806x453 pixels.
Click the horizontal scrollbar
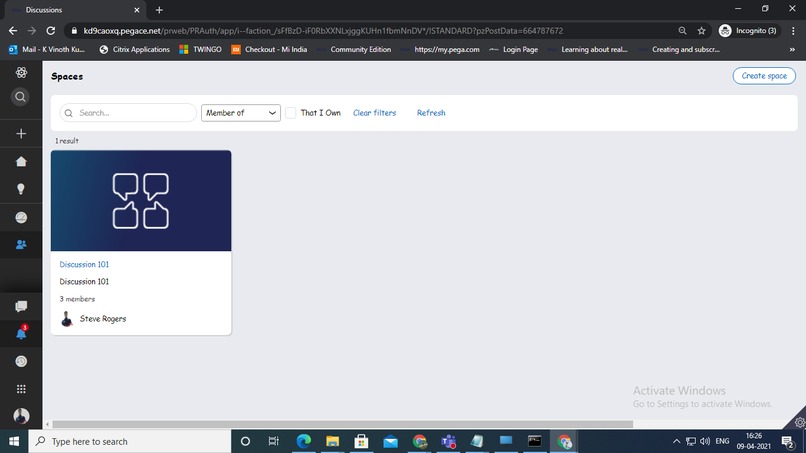tap(342, 424)
